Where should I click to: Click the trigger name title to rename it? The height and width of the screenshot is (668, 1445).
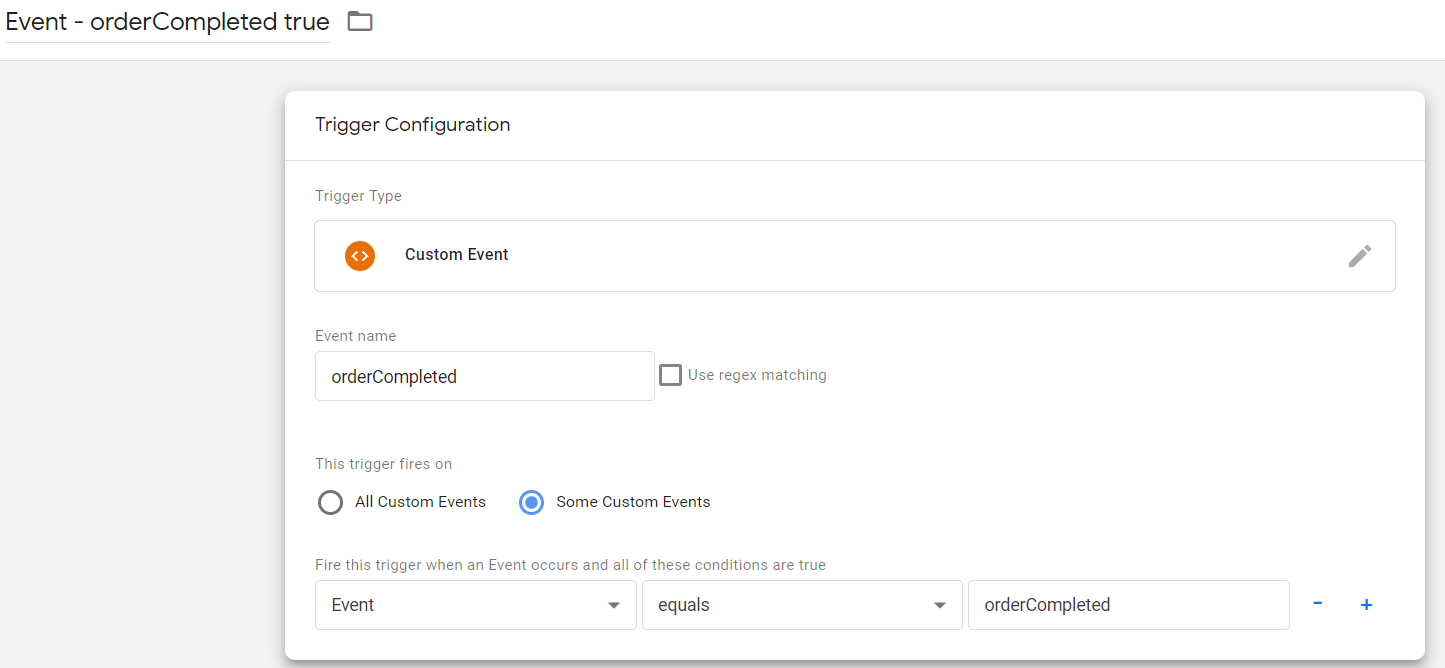tap(167, 22)
